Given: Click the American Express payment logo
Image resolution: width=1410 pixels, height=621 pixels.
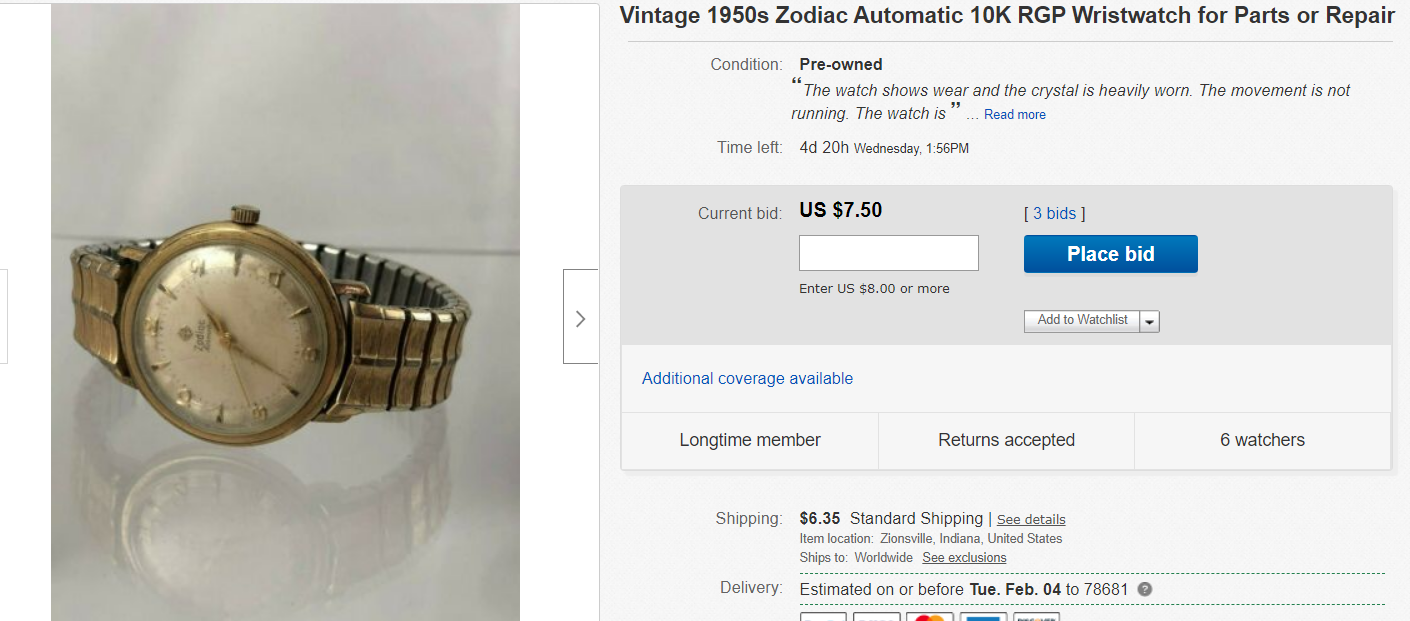Looking at the screenshot, I should [x=983, y=617].
